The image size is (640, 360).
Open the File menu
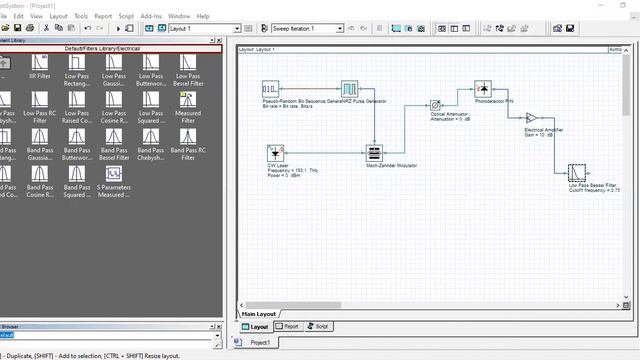(3, 16)
